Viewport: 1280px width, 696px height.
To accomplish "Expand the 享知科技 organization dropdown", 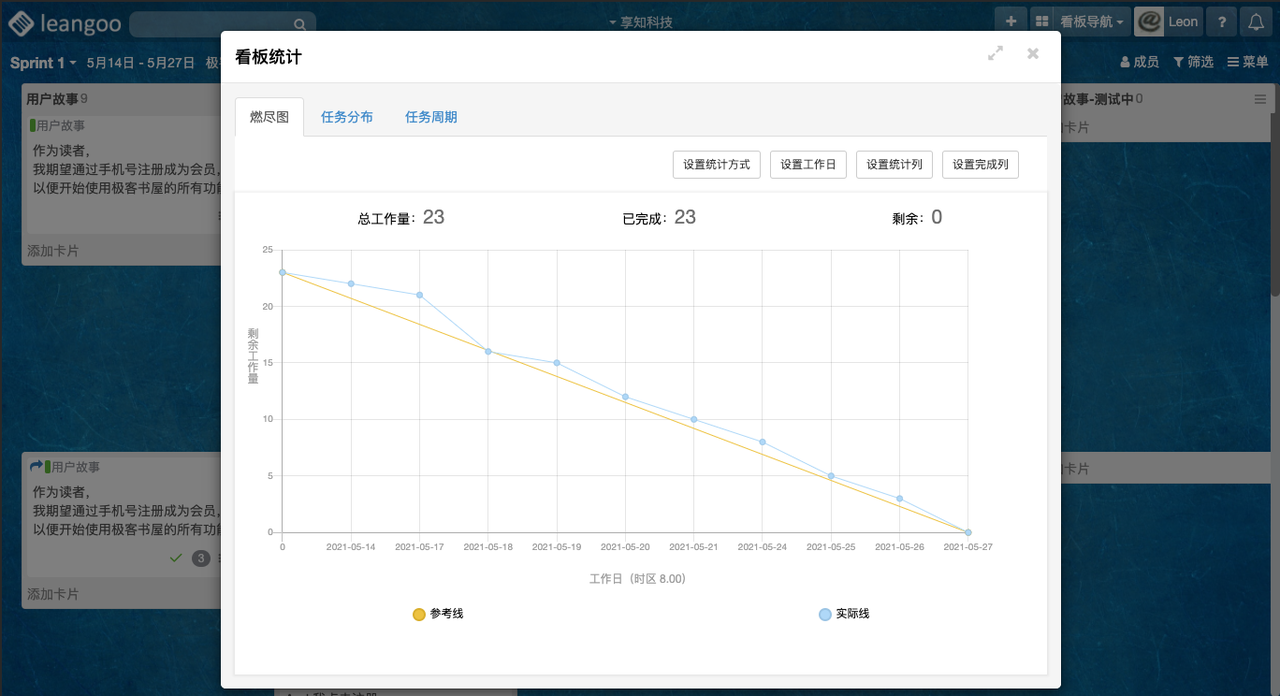I will tap(640, 22).
